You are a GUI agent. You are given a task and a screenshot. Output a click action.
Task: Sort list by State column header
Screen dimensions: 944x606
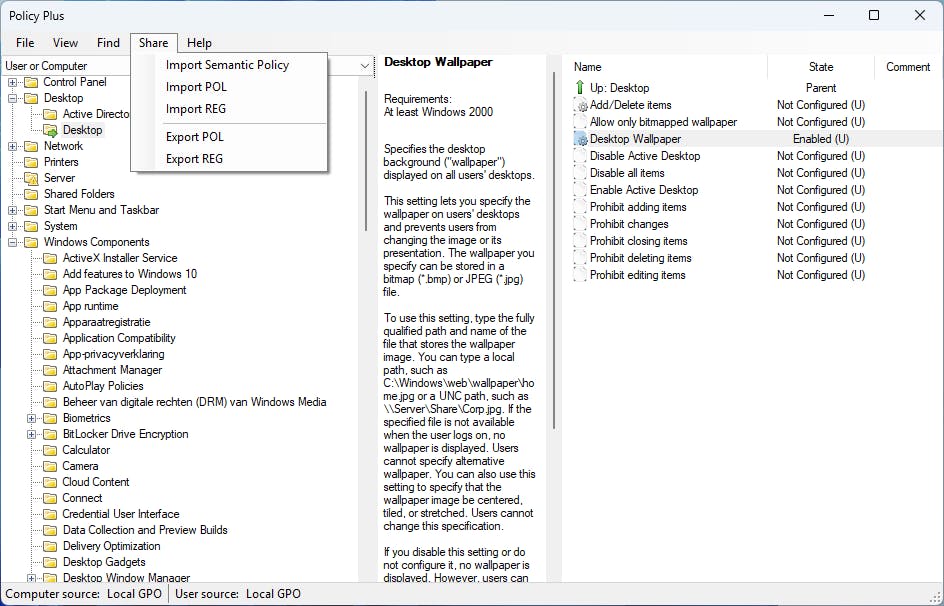point(821,67)
